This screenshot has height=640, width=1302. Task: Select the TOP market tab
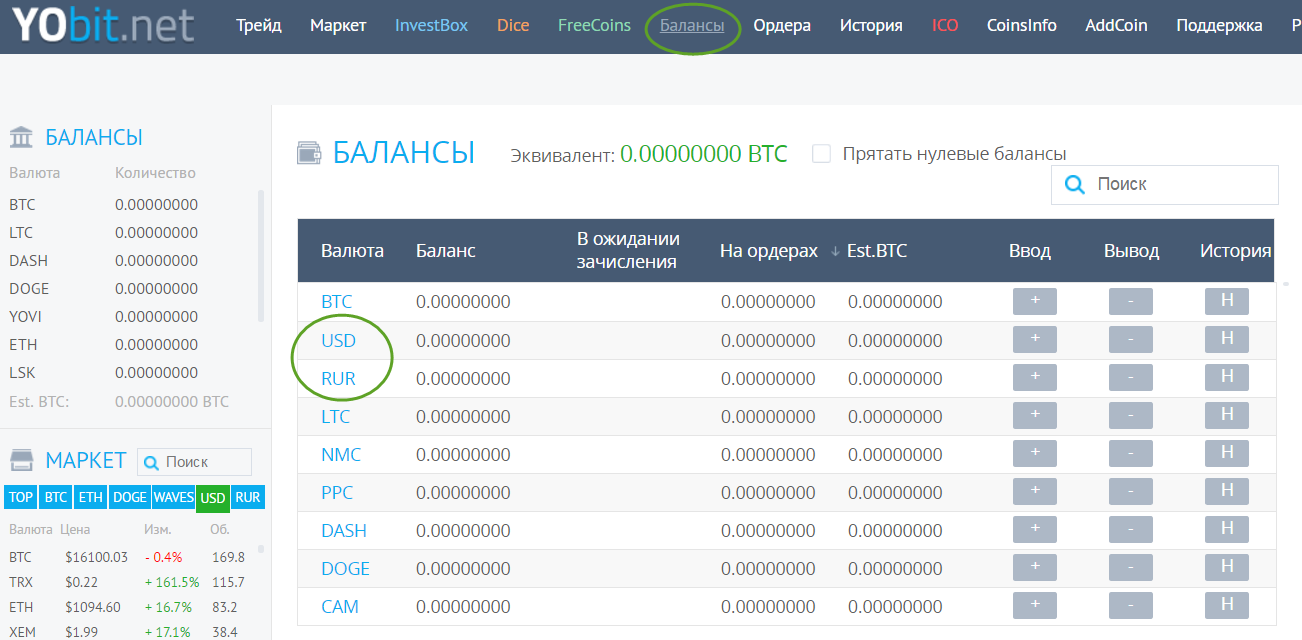click(x=21, y=497)
